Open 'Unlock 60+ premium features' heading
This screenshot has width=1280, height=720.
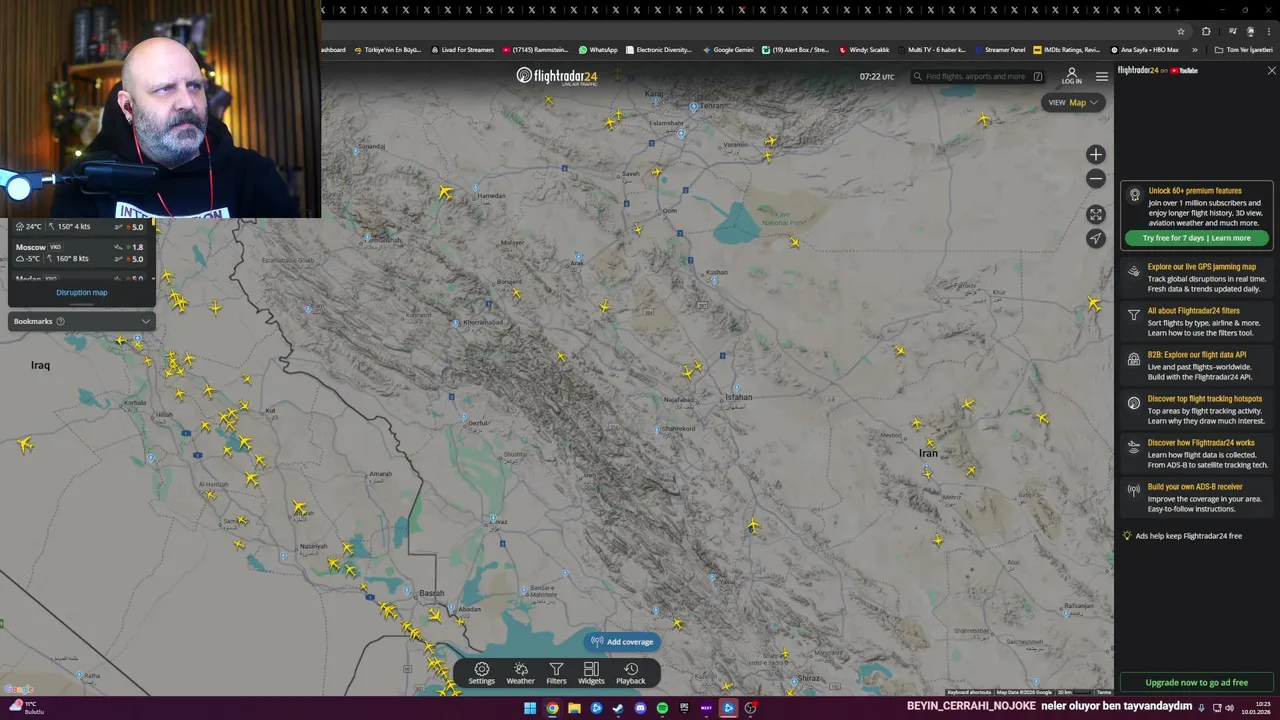click(x=1194, y=191)
